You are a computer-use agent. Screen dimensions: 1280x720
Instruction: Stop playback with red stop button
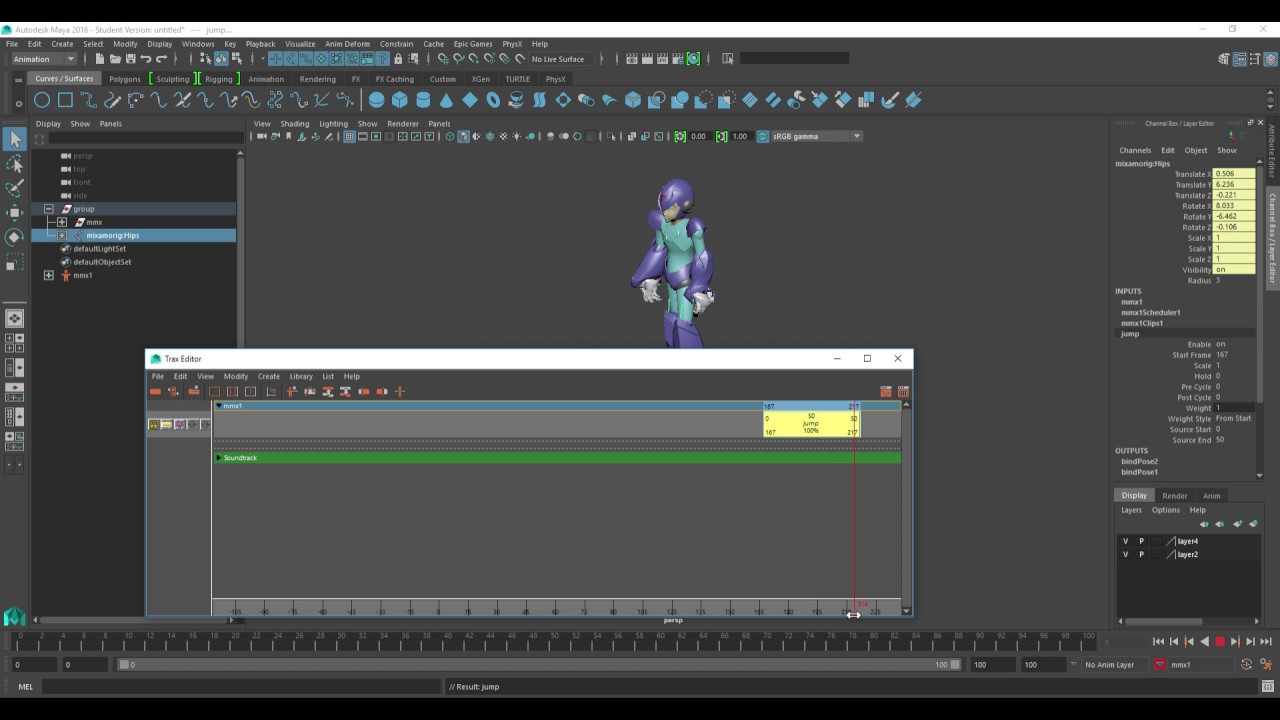click(x=1220, y=642)
